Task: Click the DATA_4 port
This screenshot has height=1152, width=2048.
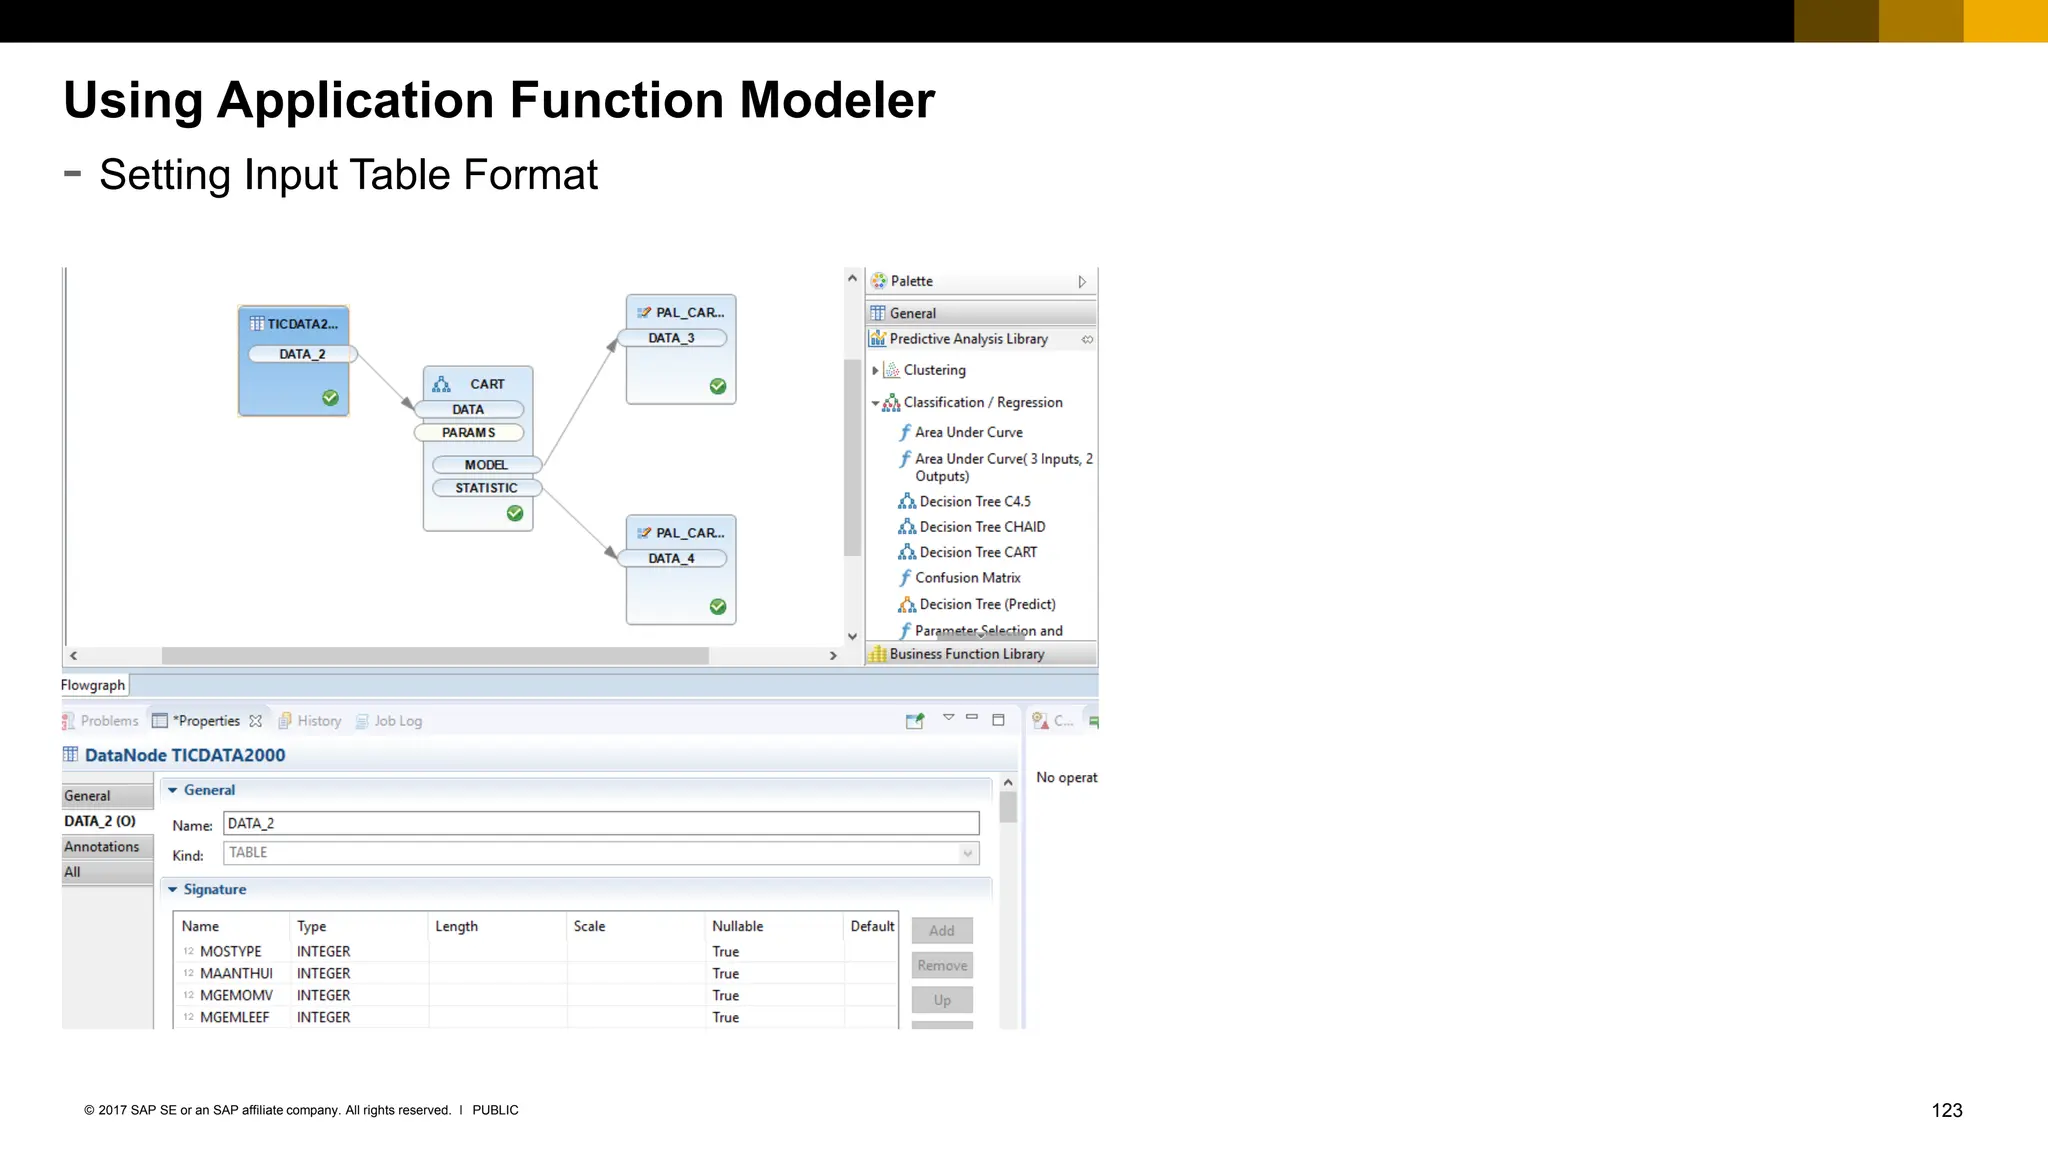Action: 671,559
